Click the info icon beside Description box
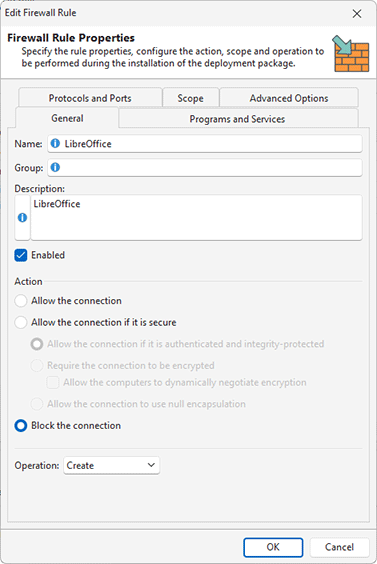Viewport: 377px width, 564px height. pyautogui.click(x=22, y=218)
